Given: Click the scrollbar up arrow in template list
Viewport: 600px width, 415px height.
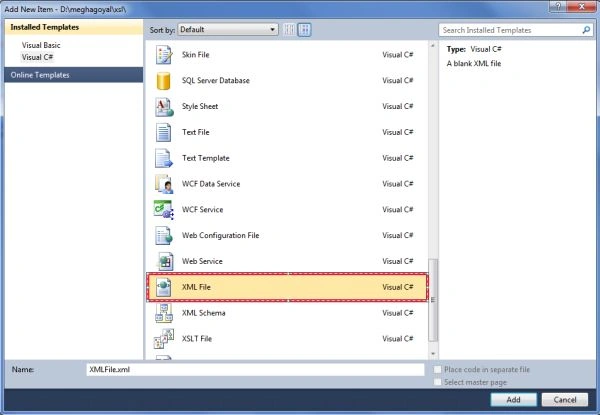Looking at the screenshot, I should (433, 46).
